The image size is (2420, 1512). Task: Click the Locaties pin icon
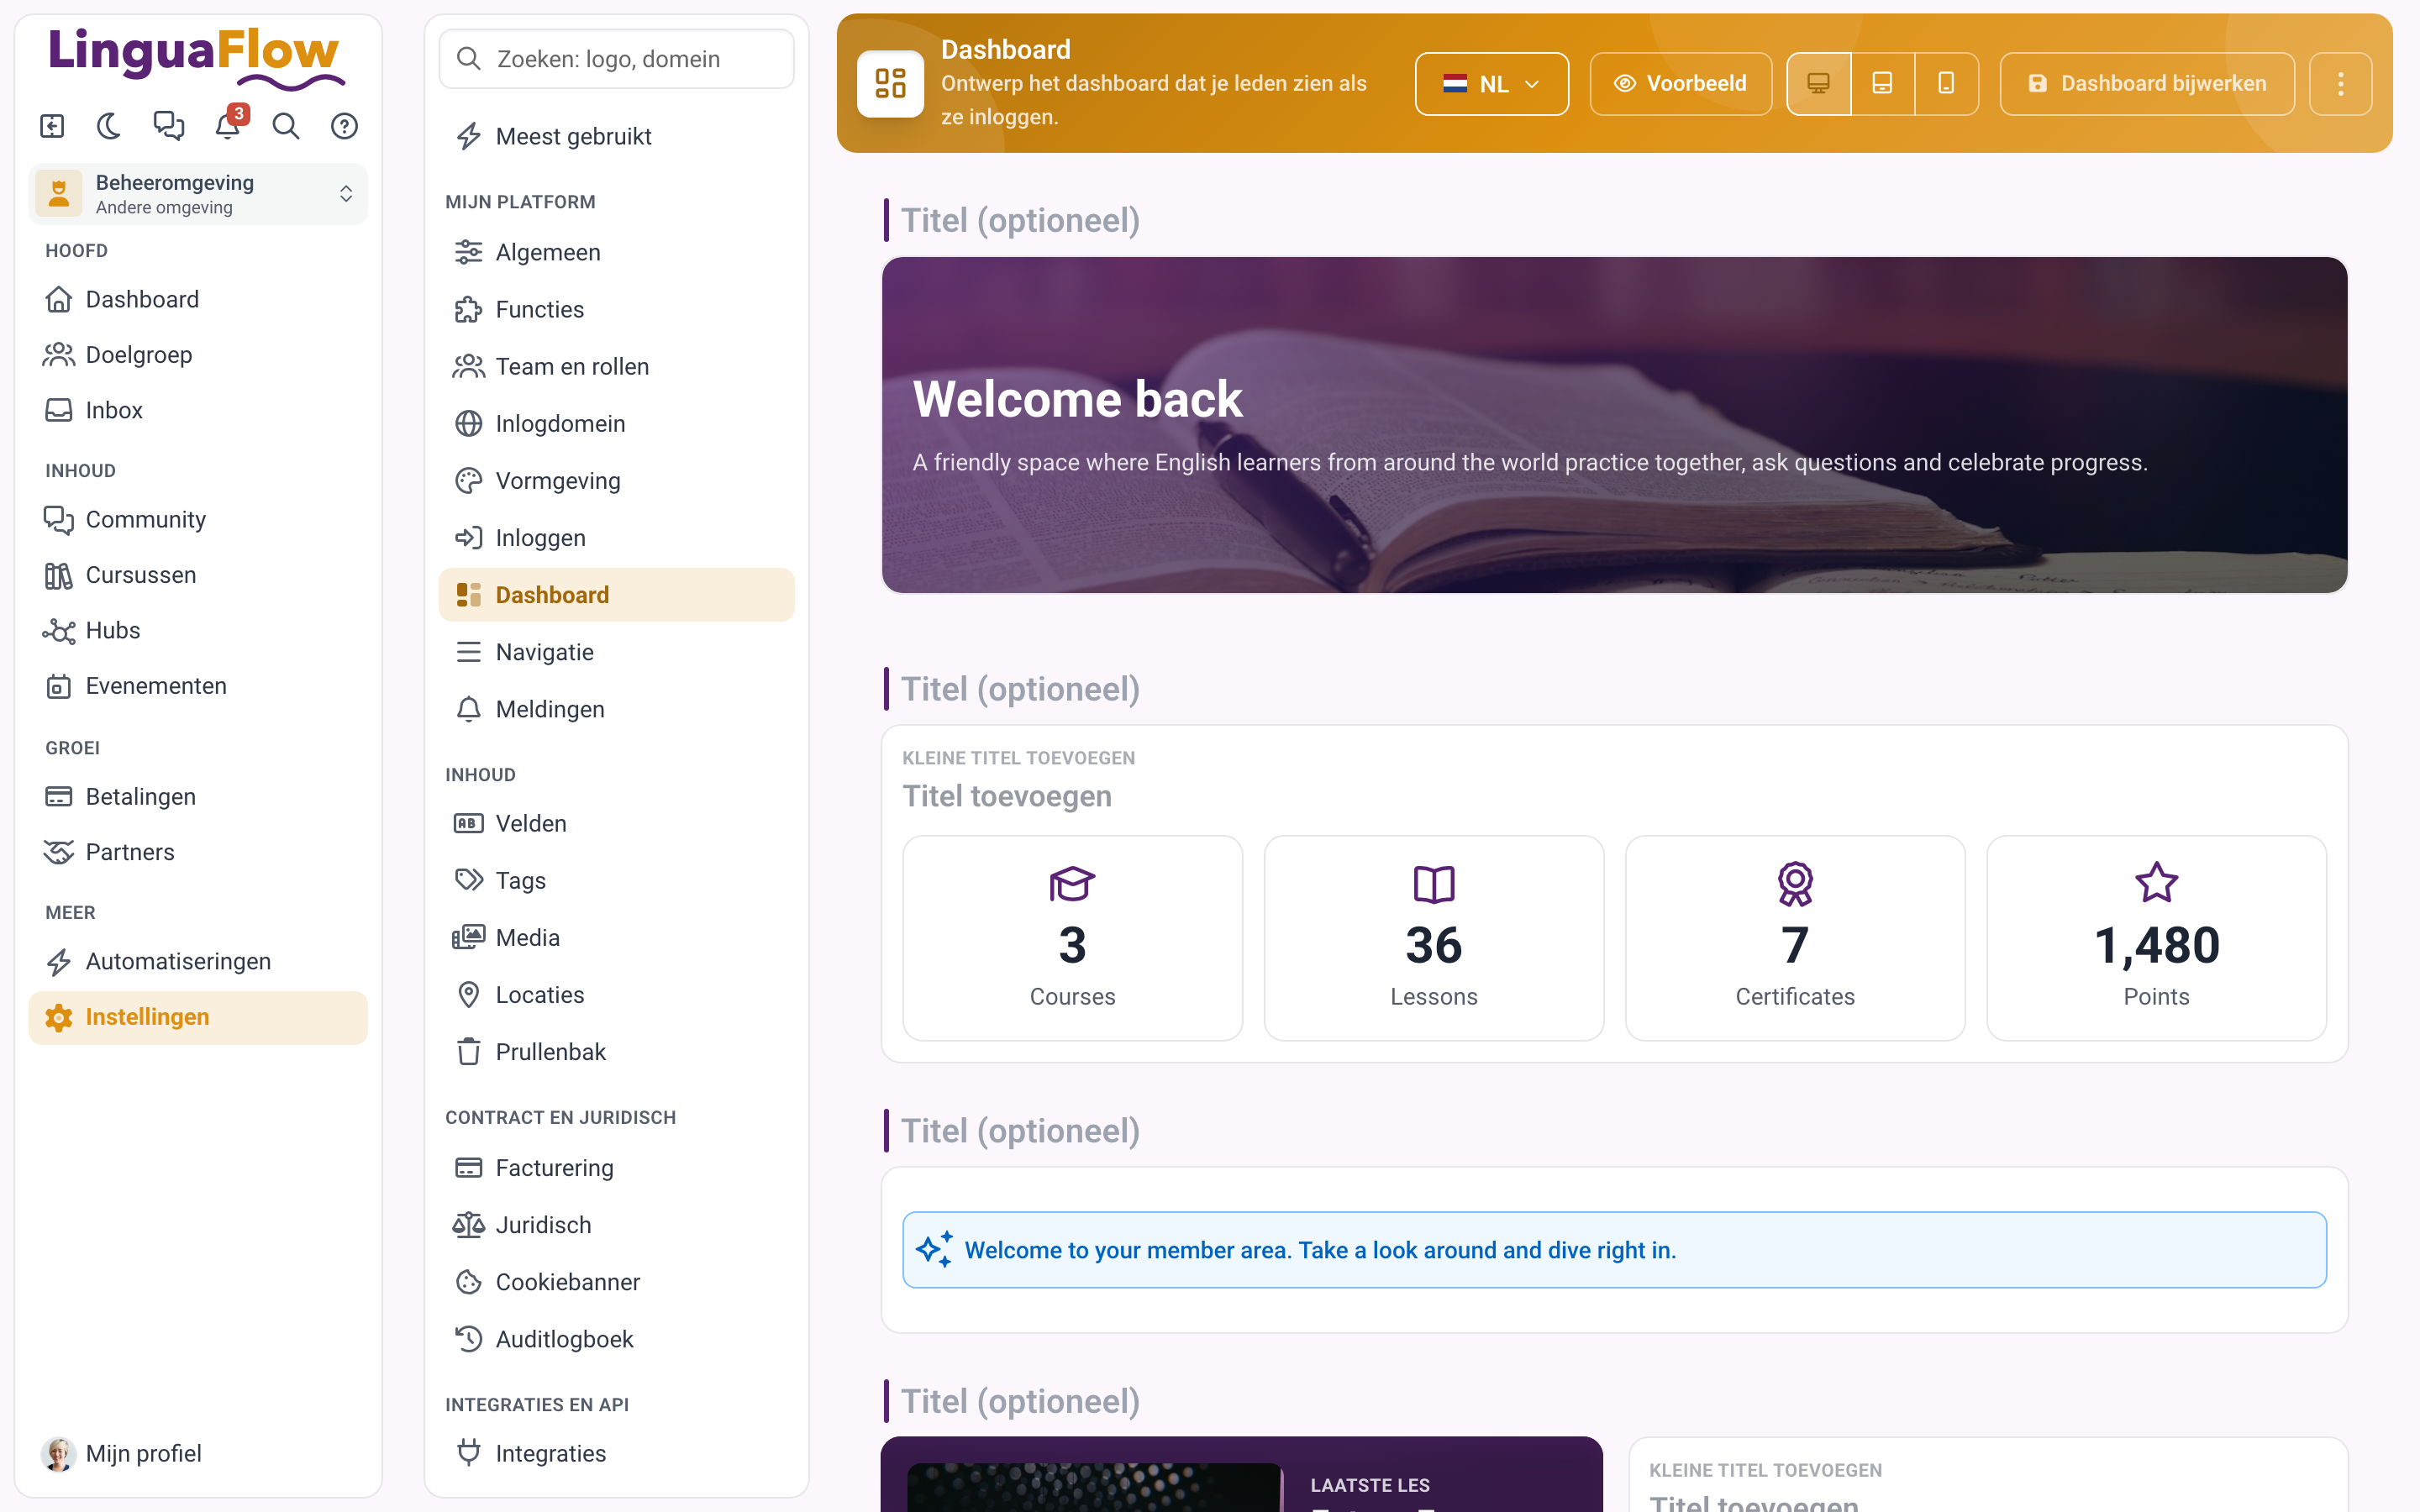pos(468,995)
